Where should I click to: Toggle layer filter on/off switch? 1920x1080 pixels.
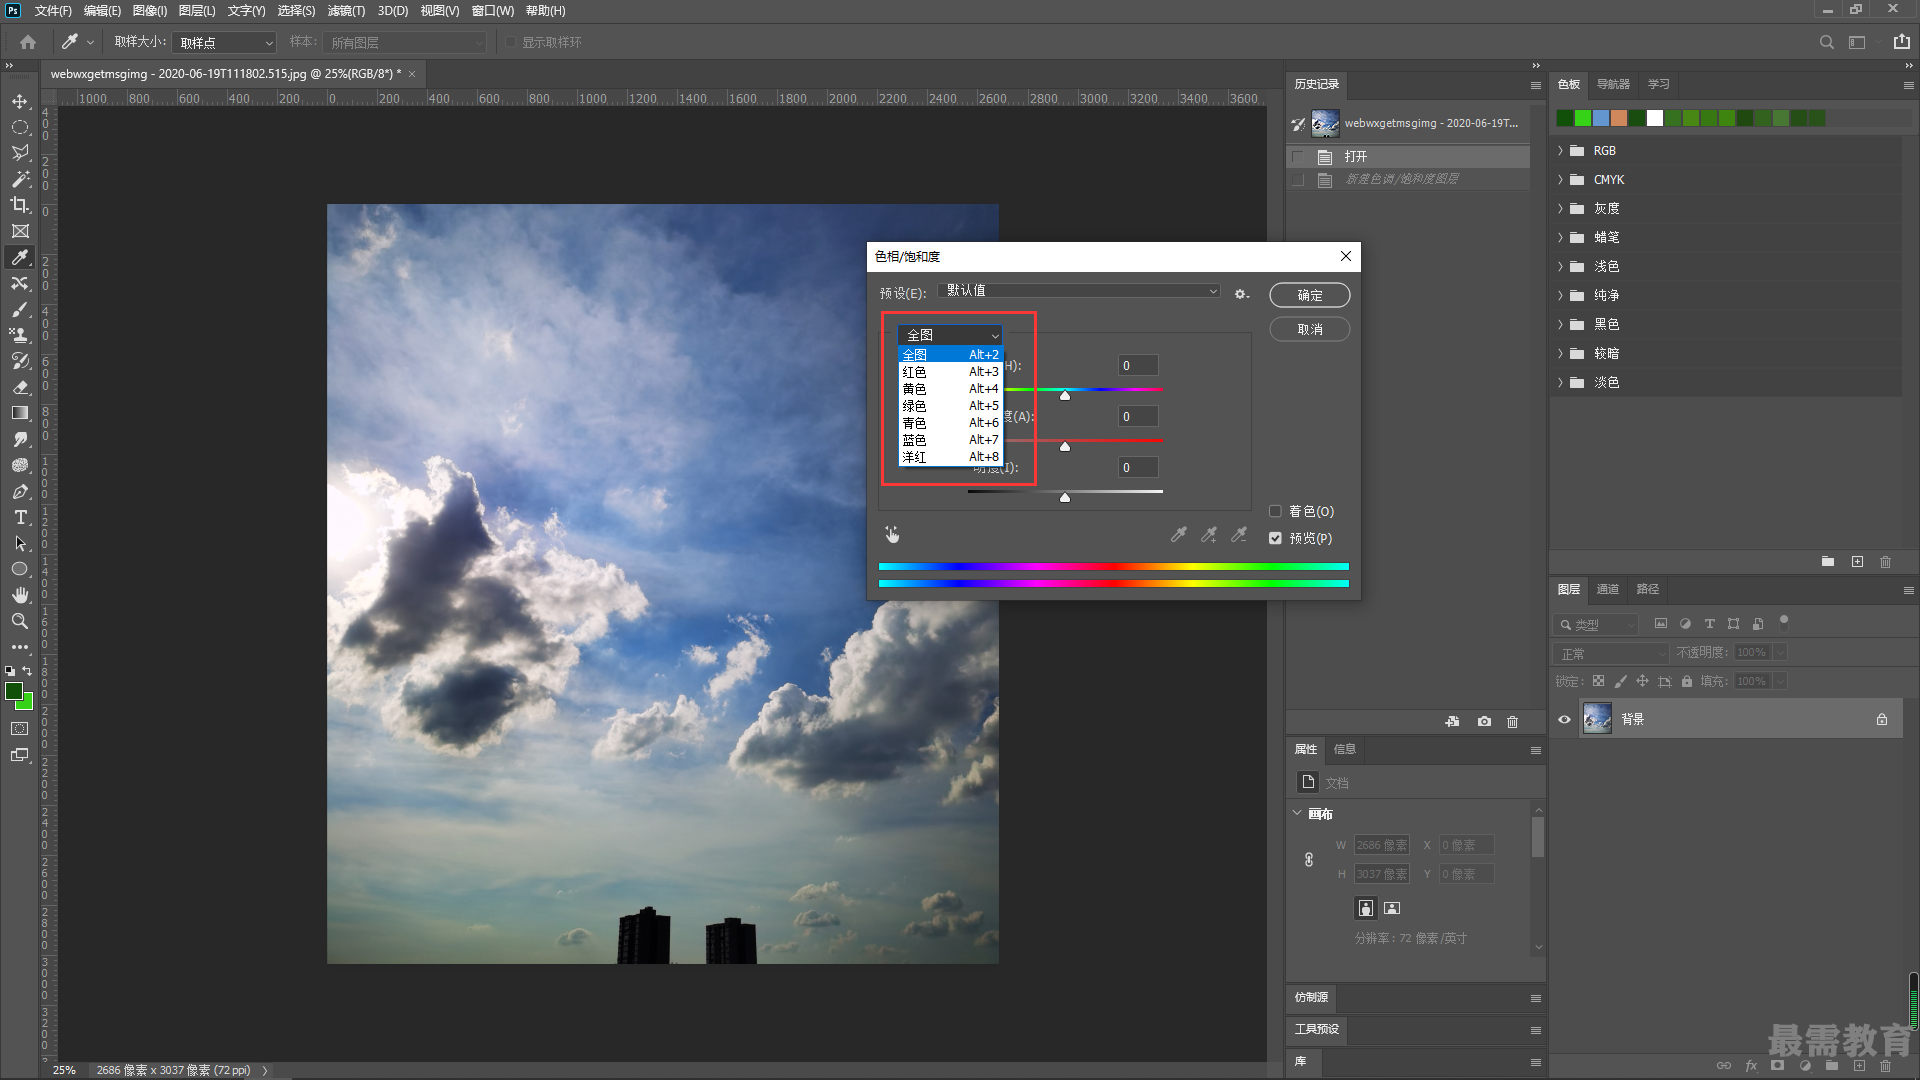click(1783, 622)
